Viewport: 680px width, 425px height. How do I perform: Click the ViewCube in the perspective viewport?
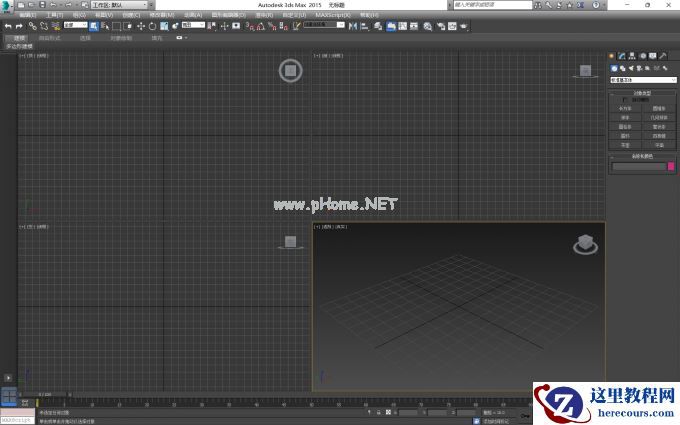tap(585, 244)
